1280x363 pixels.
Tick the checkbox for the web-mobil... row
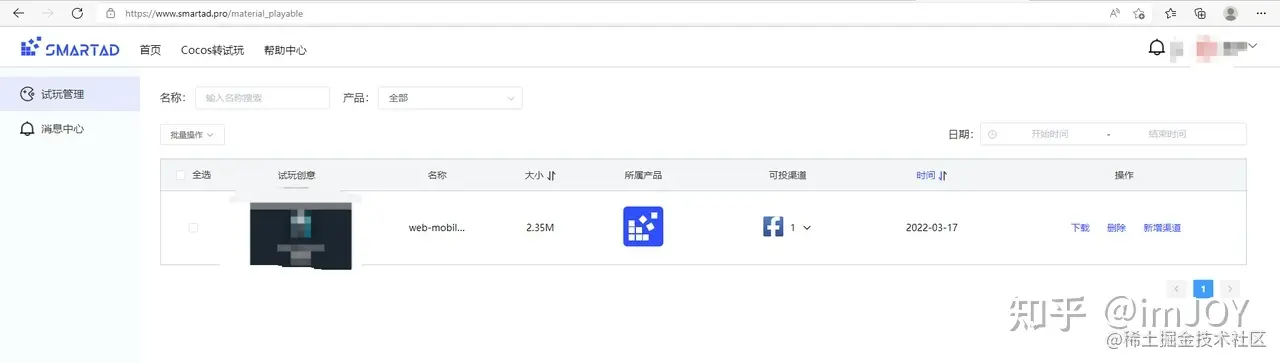[193, 228]
